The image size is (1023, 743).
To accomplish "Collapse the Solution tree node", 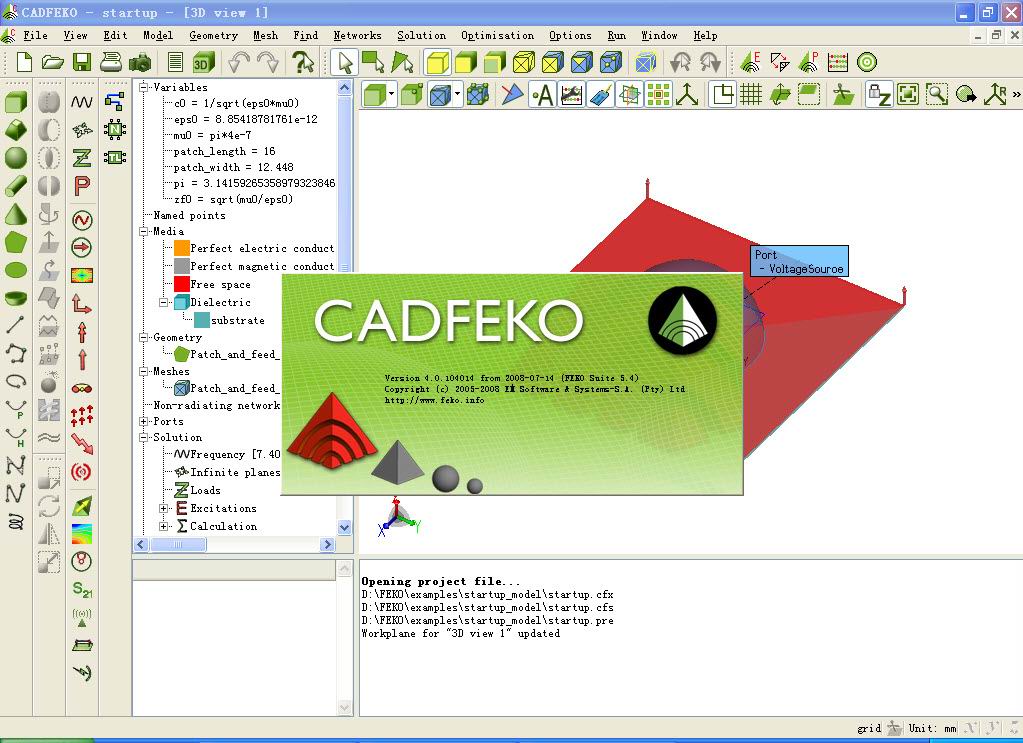I will (144, 438).
